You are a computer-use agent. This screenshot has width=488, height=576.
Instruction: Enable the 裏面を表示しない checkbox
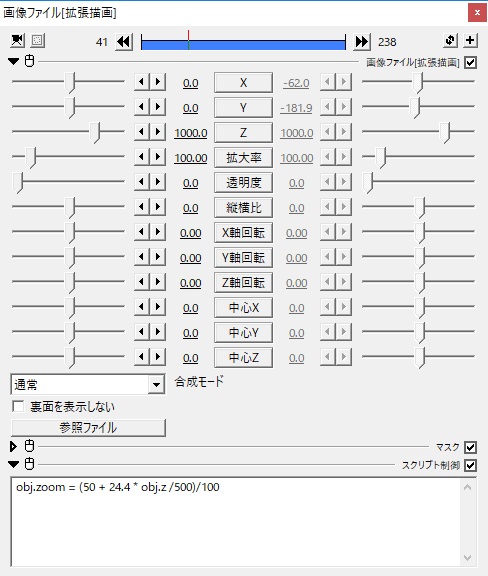pyautogui.click(x=18, y=406)
